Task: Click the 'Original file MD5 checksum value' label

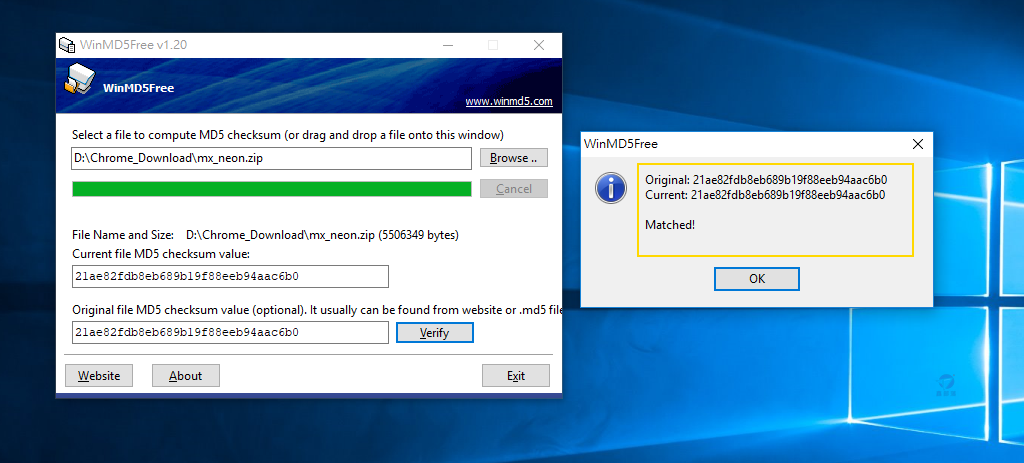Action: coord(317,310)
